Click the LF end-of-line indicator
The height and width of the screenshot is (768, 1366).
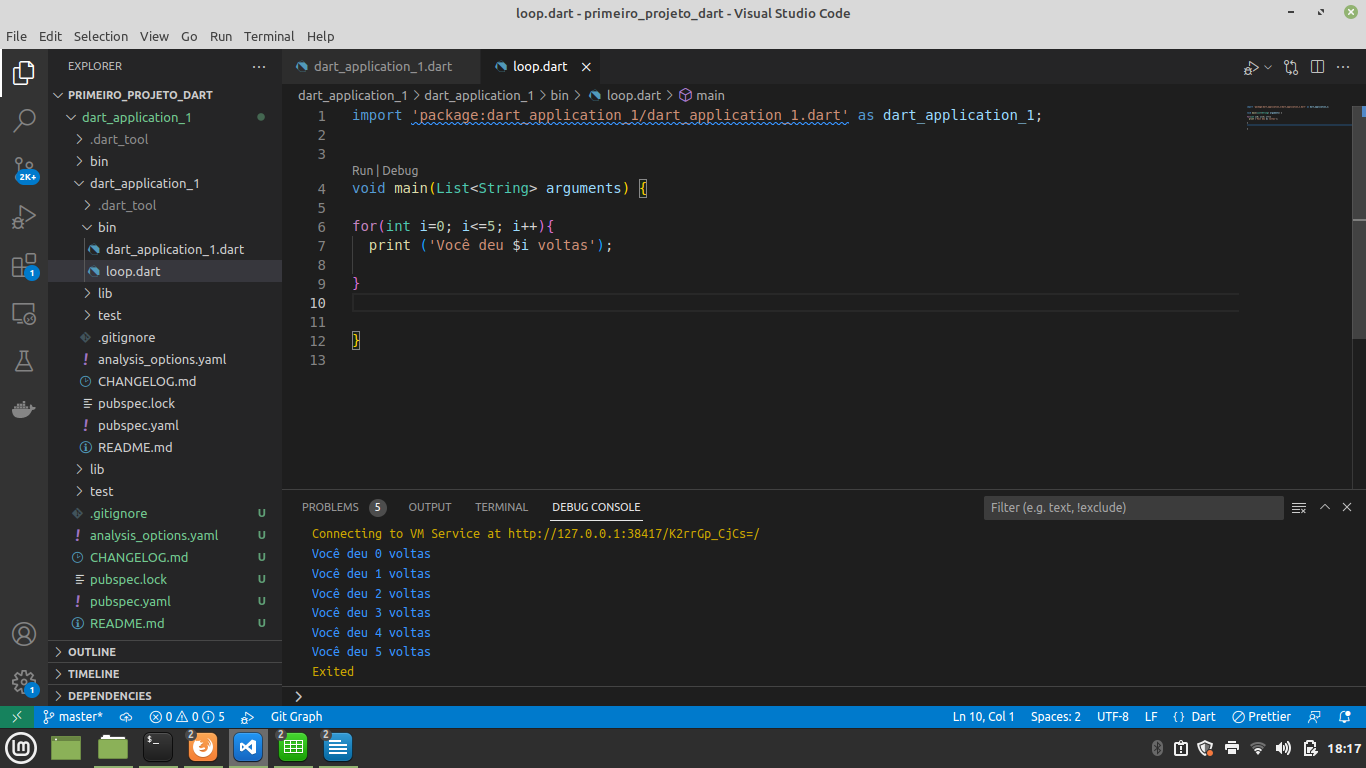coord(1151,717)
